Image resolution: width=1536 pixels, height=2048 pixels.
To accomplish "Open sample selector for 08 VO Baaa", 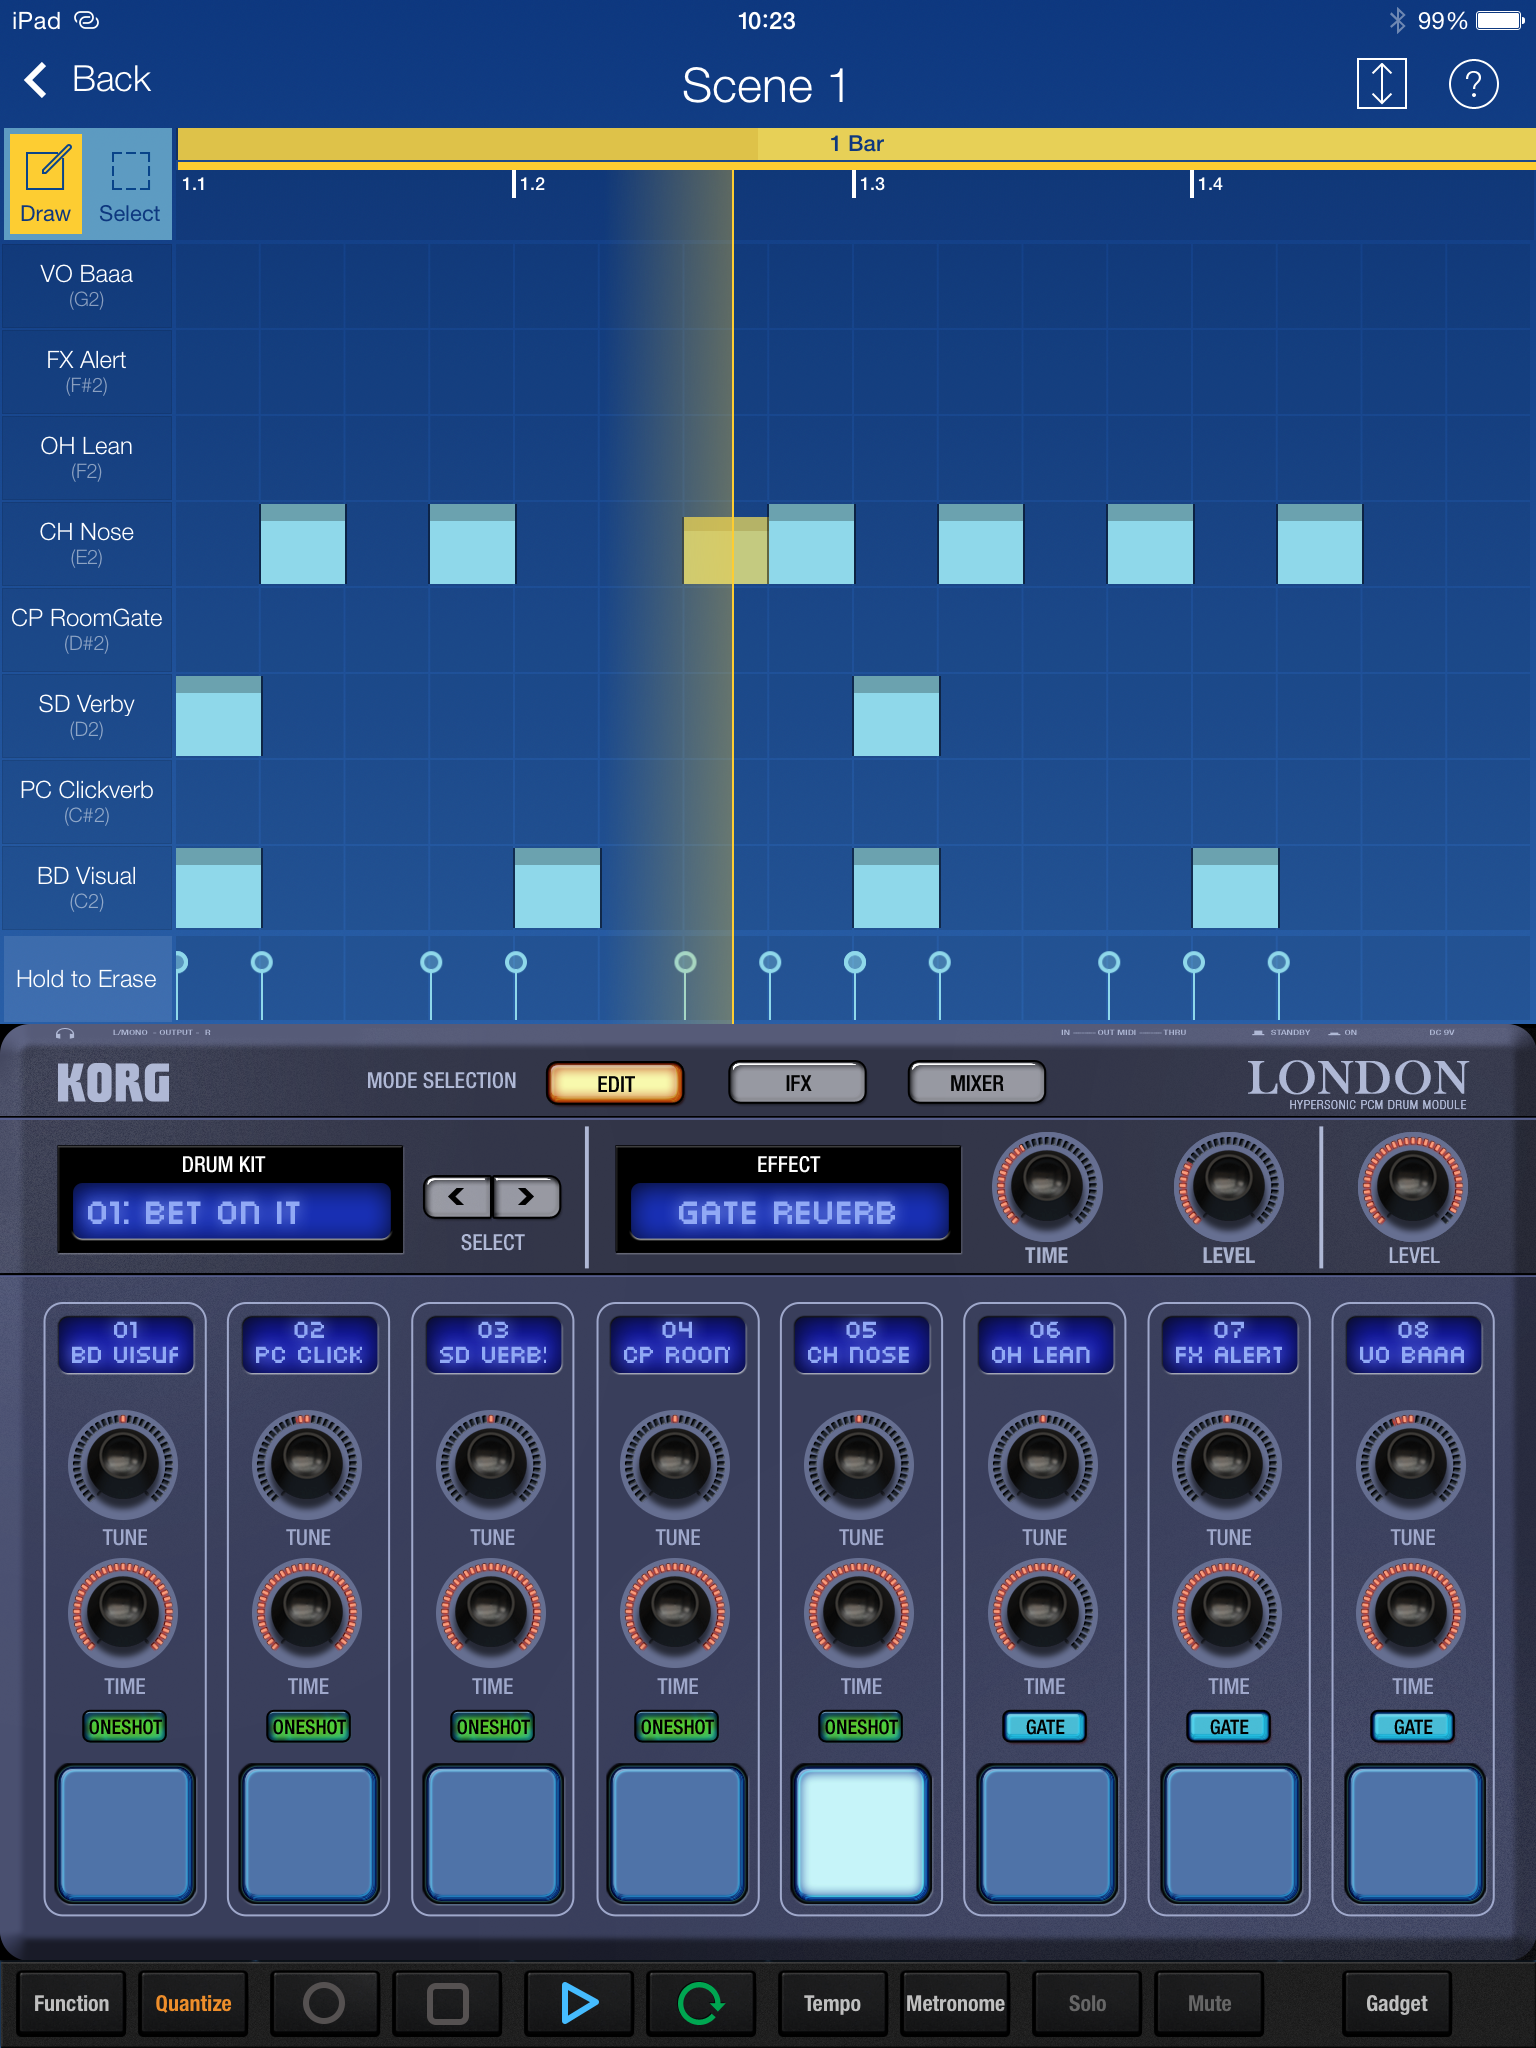I will 1413,1343.
